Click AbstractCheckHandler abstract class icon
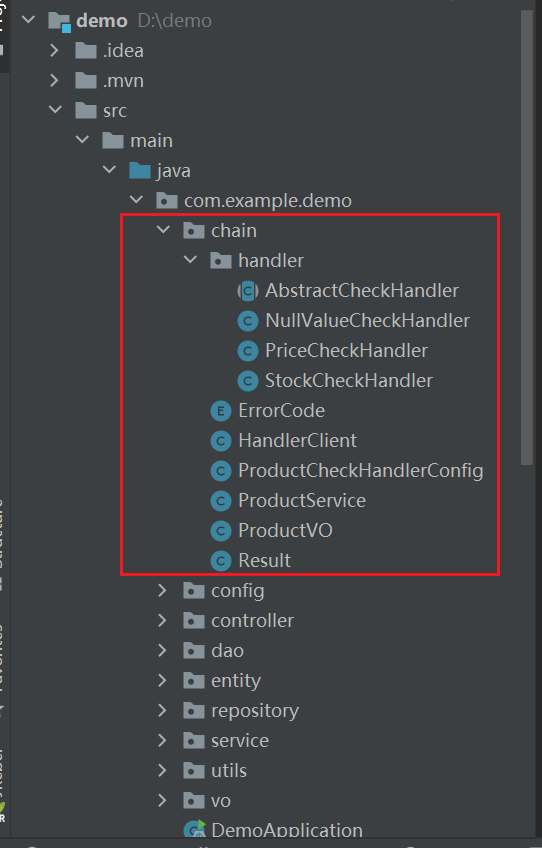Viewport: 542px width, 848px height. [x=248, y=291]
